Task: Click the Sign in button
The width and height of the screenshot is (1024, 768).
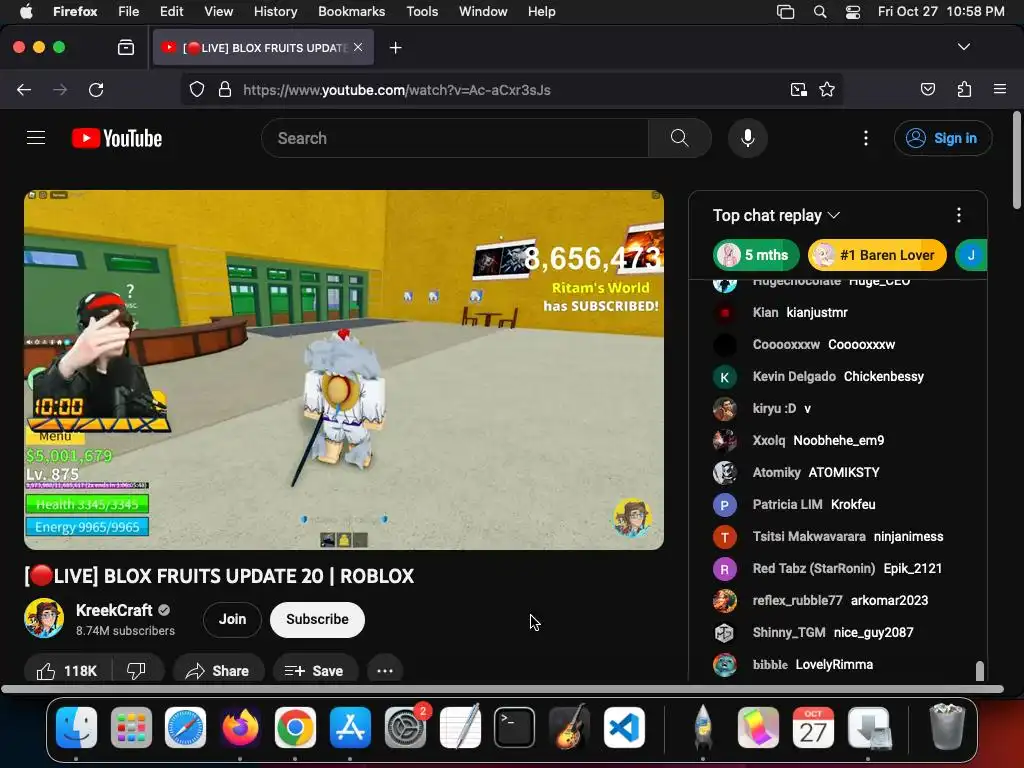Action: (942, 138)
